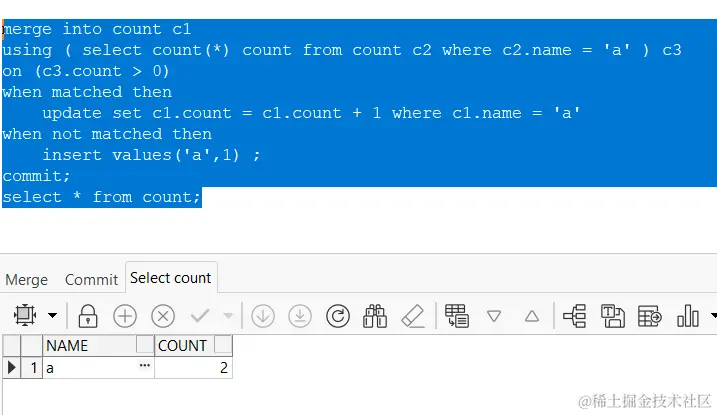Click the 'merge into count c1' line

pos(96,29)
